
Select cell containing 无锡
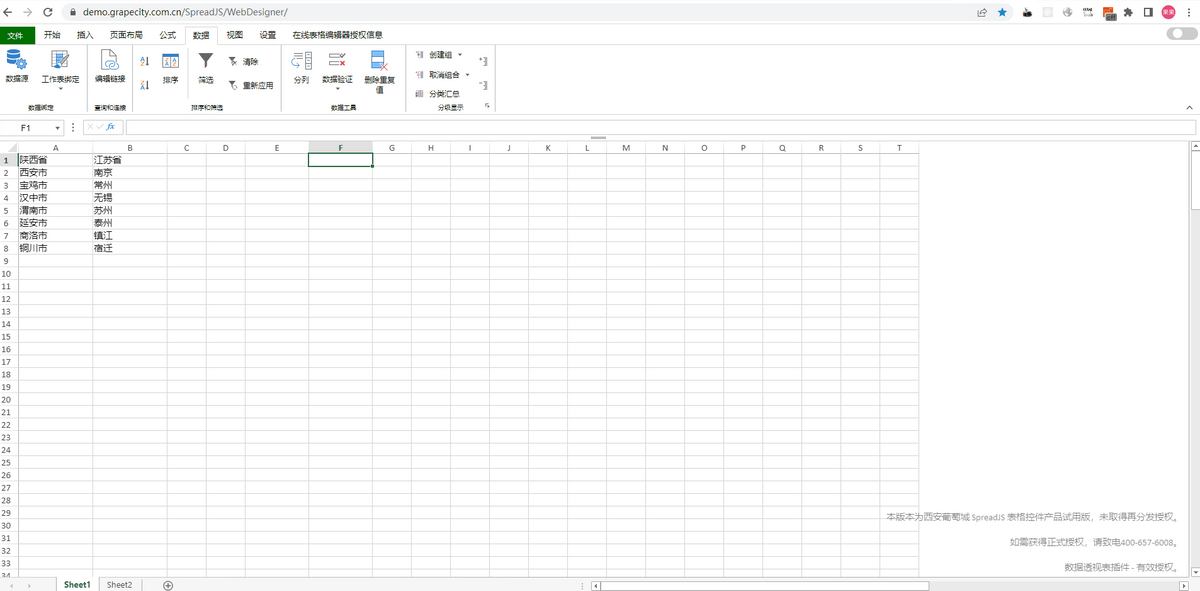point(129,198)
